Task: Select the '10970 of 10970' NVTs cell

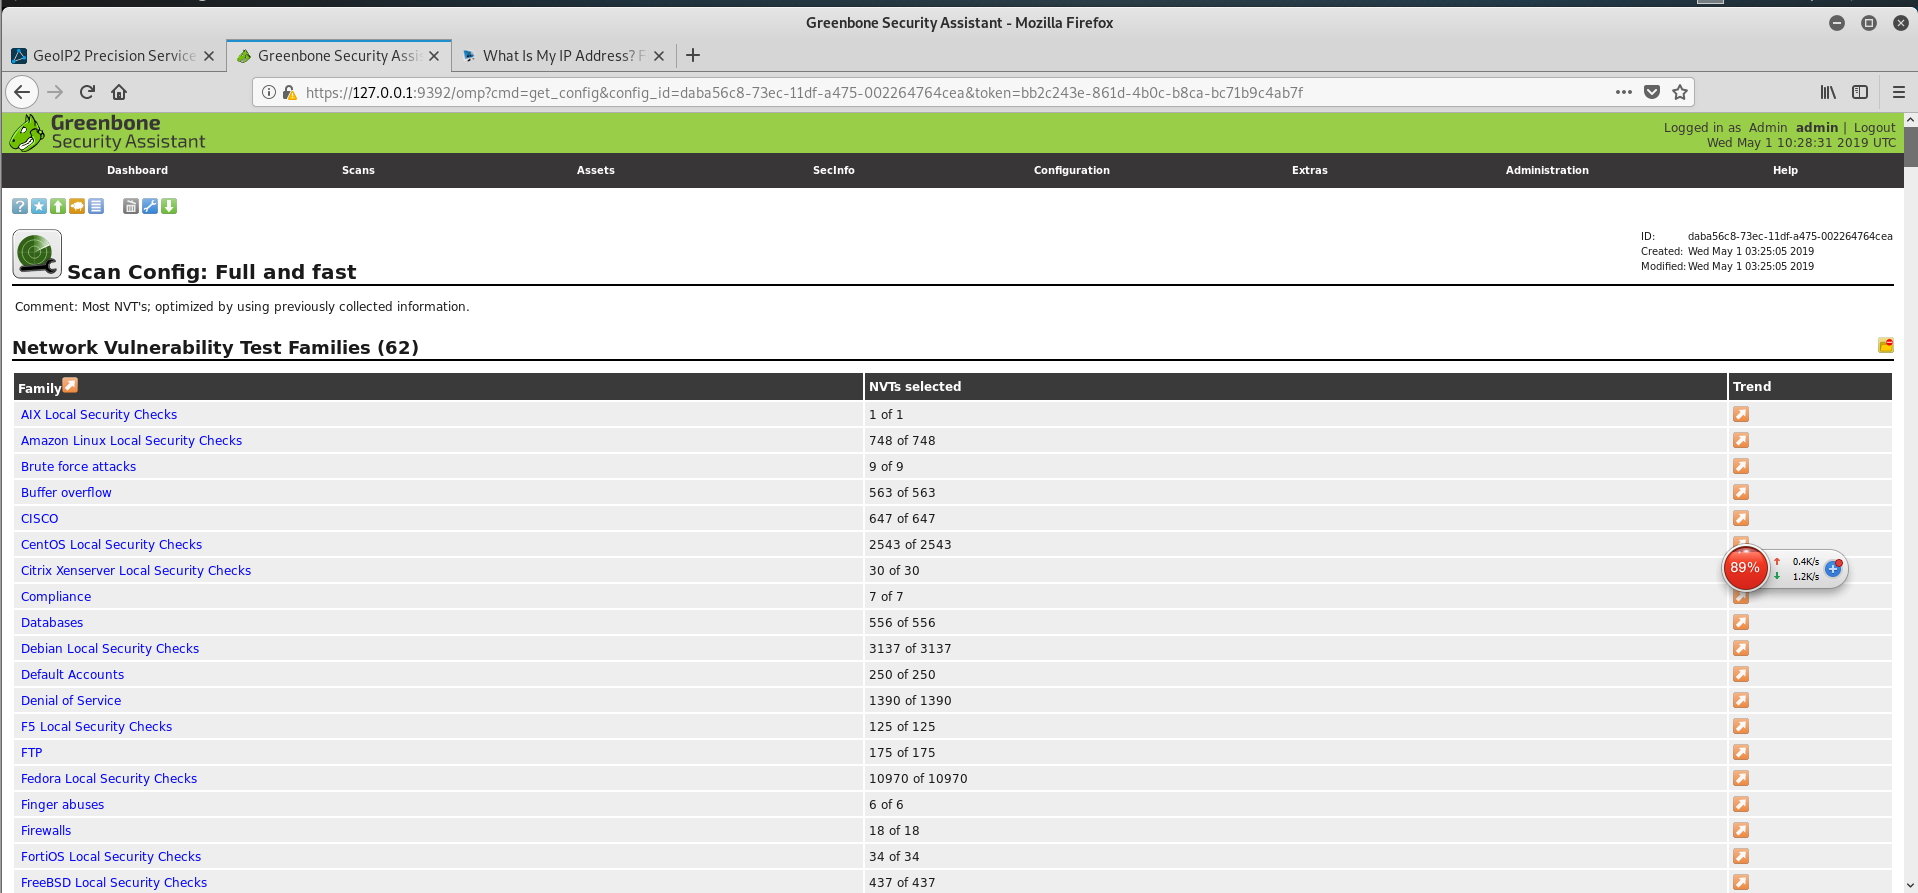Action: tap(1295, 778)
